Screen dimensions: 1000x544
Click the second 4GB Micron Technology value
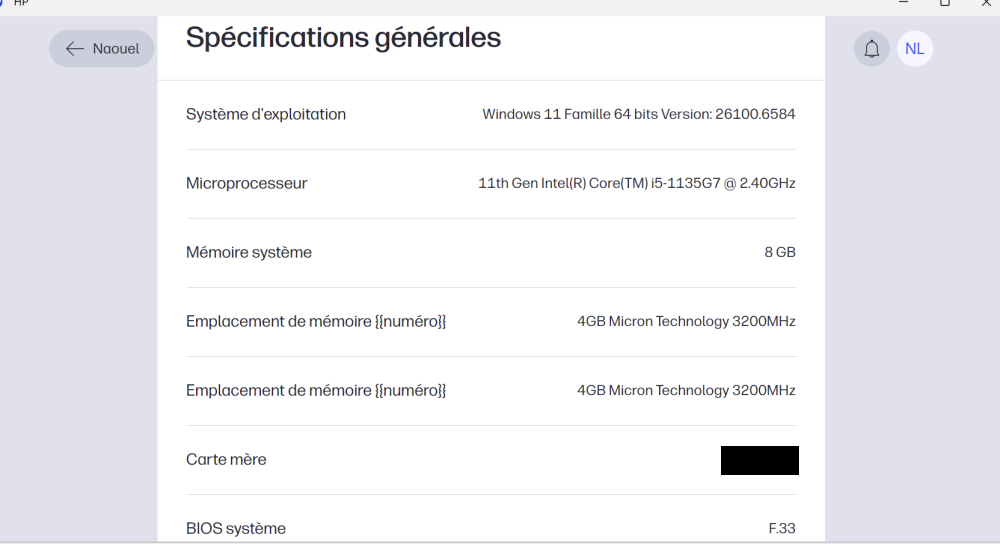686,390
